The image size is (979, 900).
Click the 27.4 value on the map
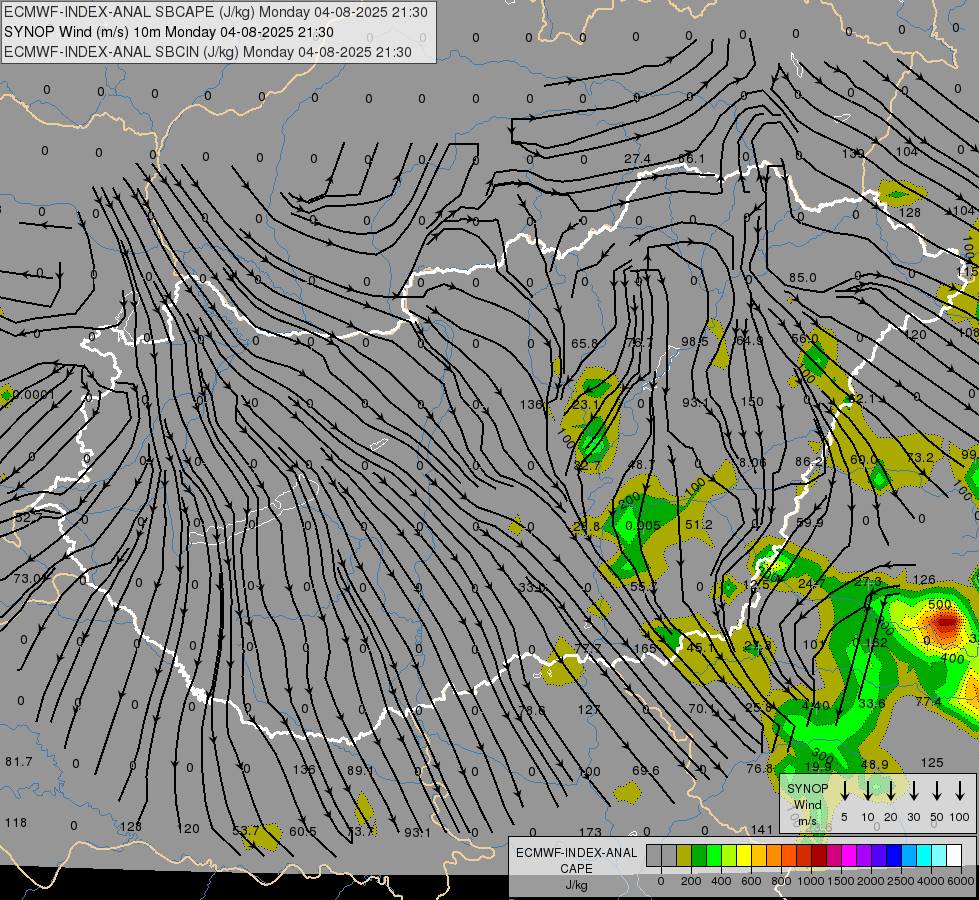pyautogui.click(x=637, y=159)
